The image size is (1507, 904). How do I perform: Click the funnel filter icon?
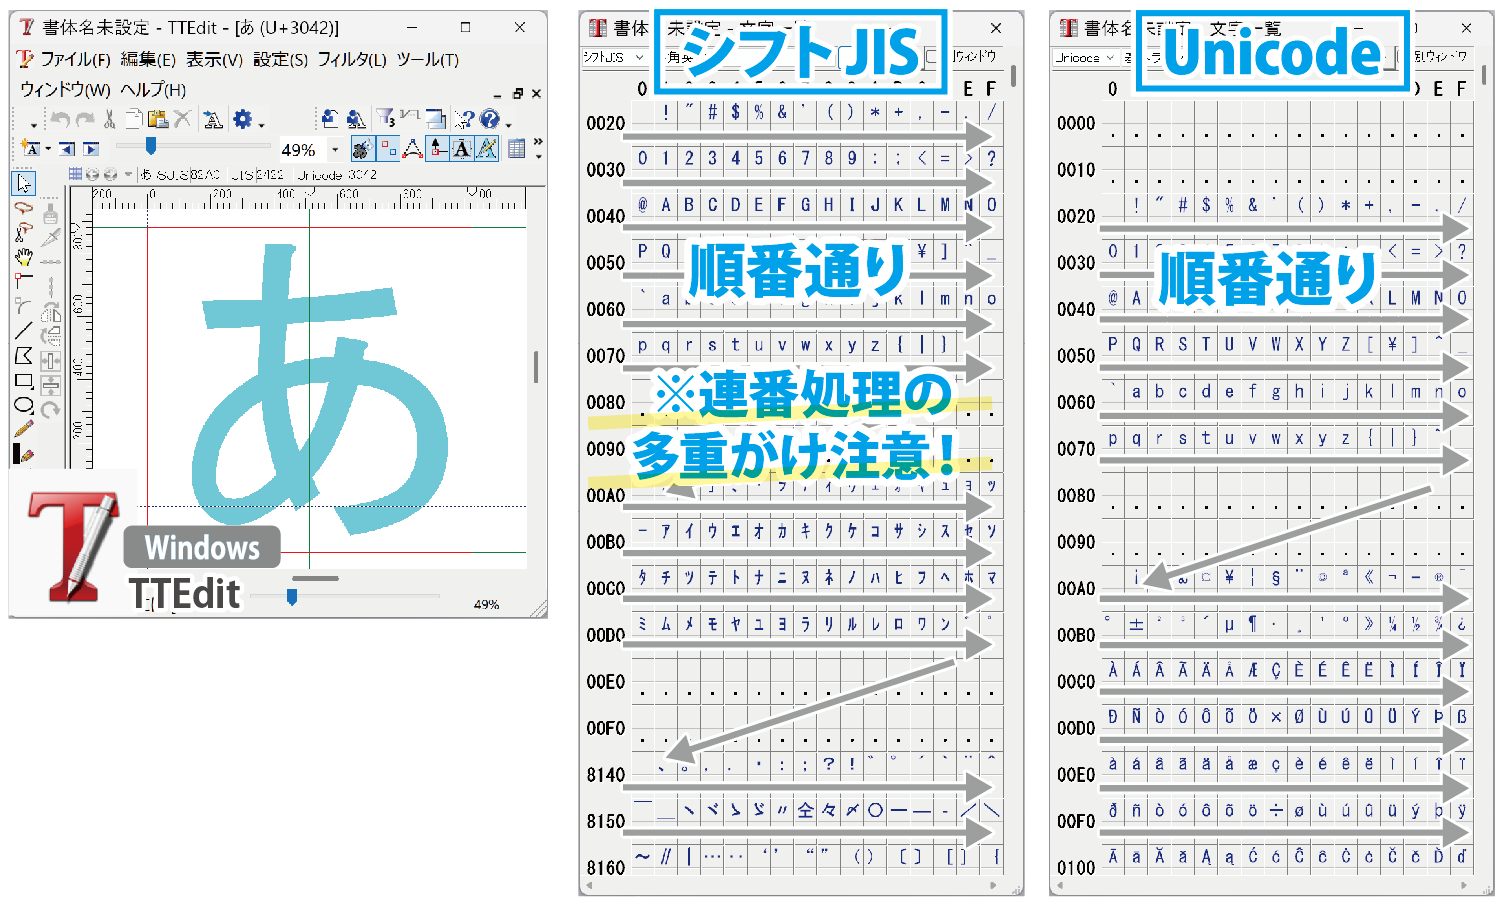pos(386,119)
